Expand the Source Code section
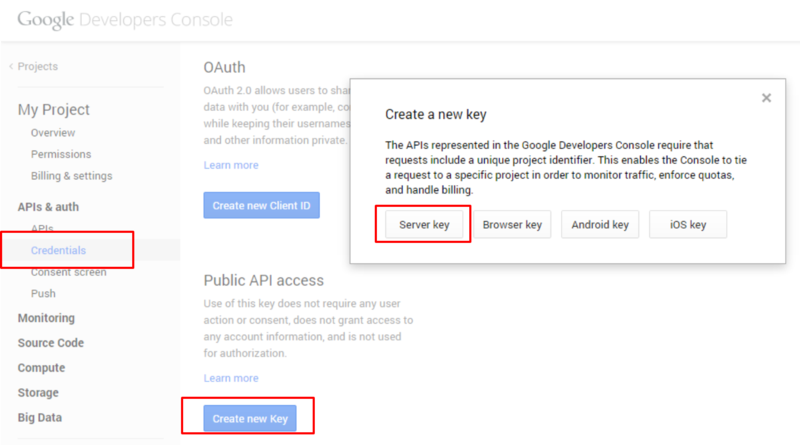Image resolution: width=800 pixels, height=445 pixels. tap(51, 343)
